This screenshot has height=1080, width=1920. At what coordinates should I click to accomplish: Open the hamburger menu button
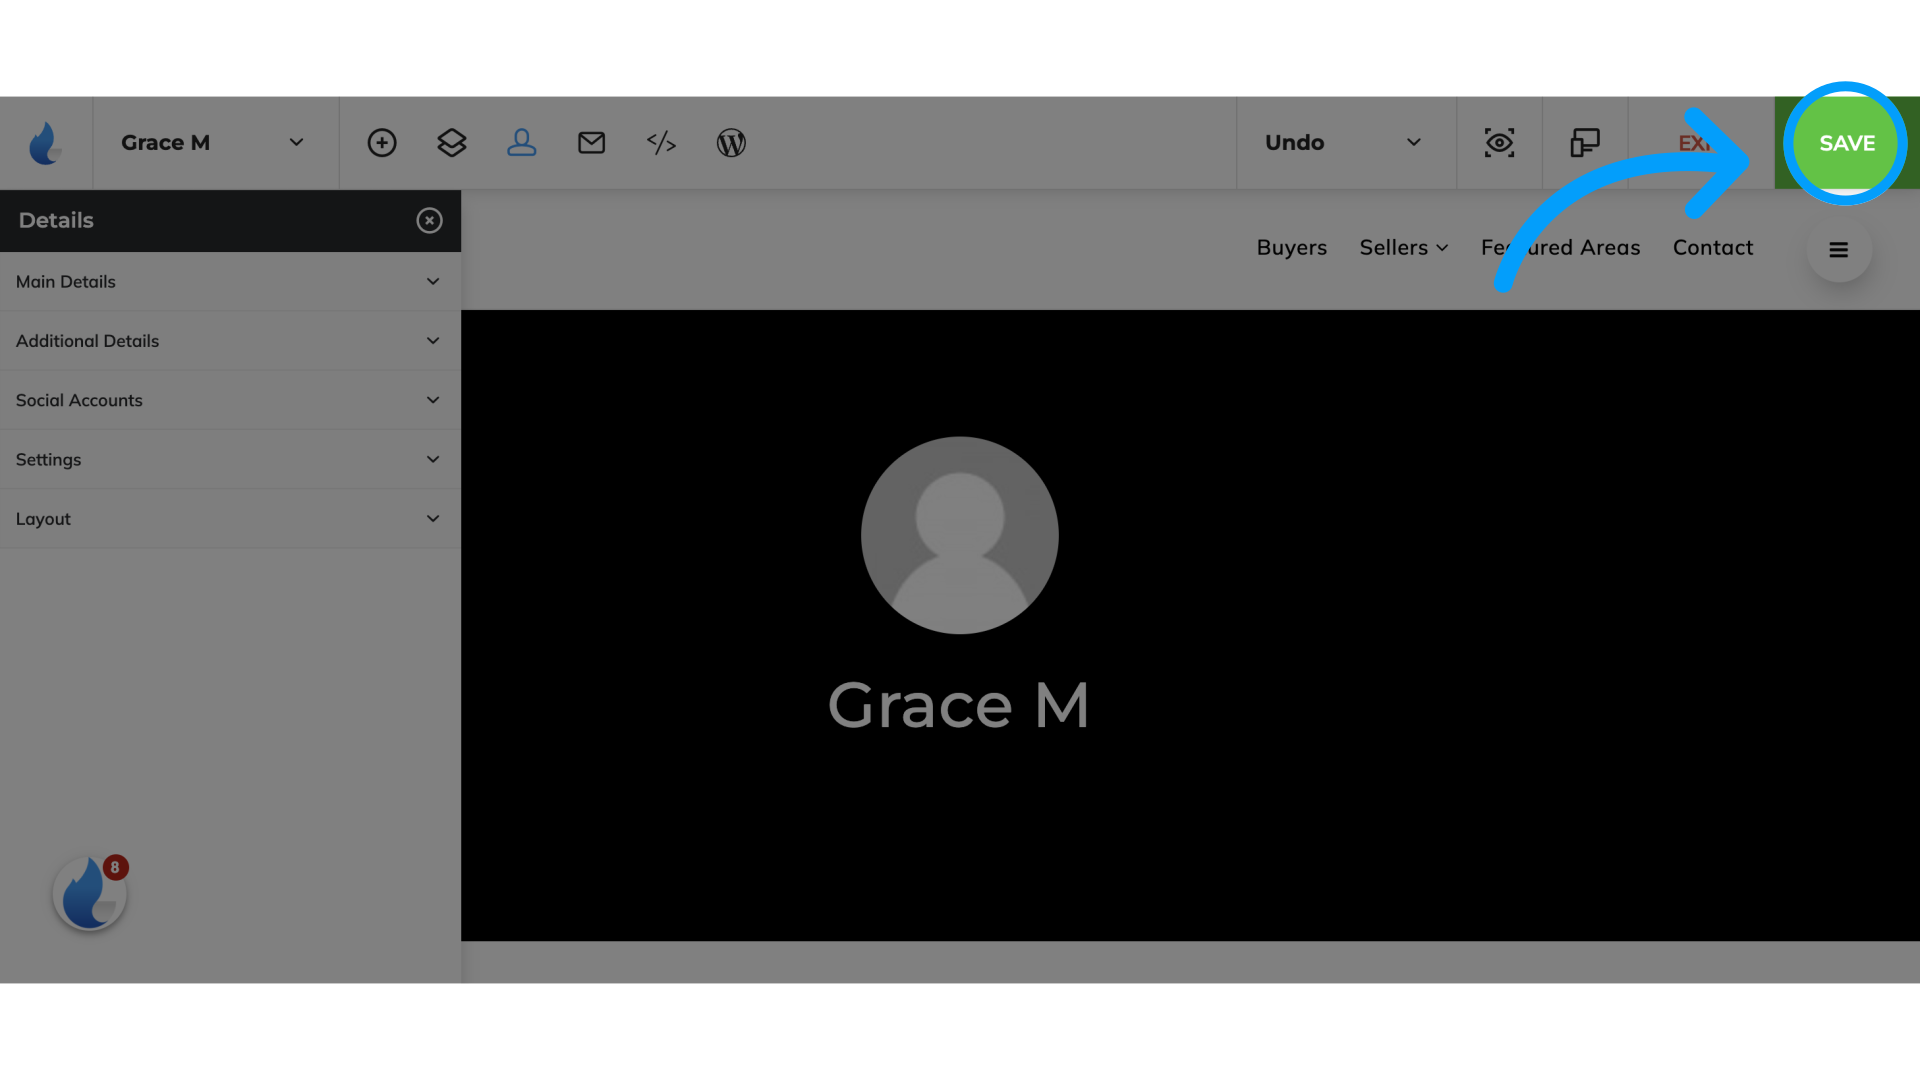[x=1839, y=250]
